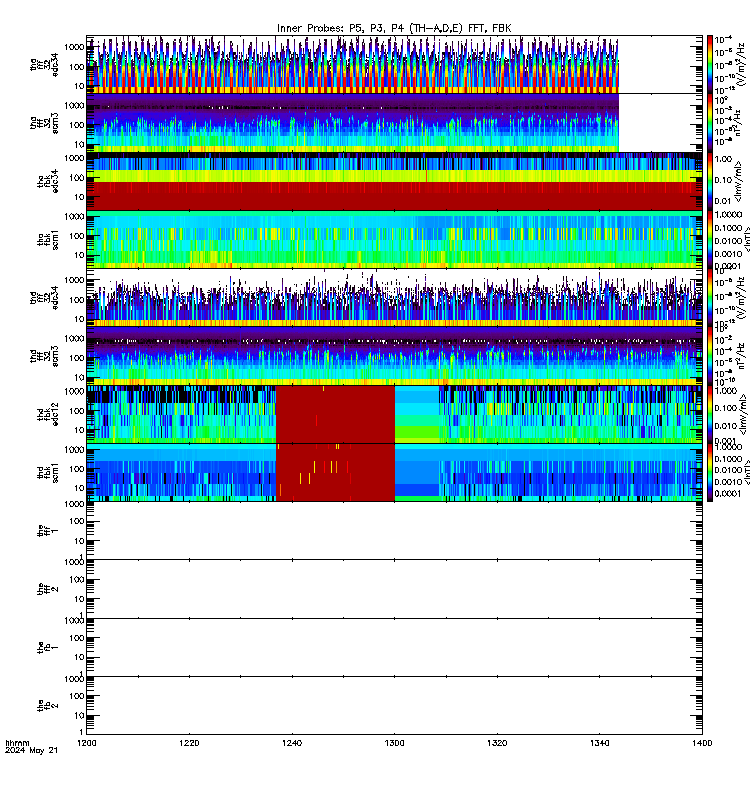
Task: Click the tha fbk scm1 filter bank panel
Action: [x=394, y=240]
